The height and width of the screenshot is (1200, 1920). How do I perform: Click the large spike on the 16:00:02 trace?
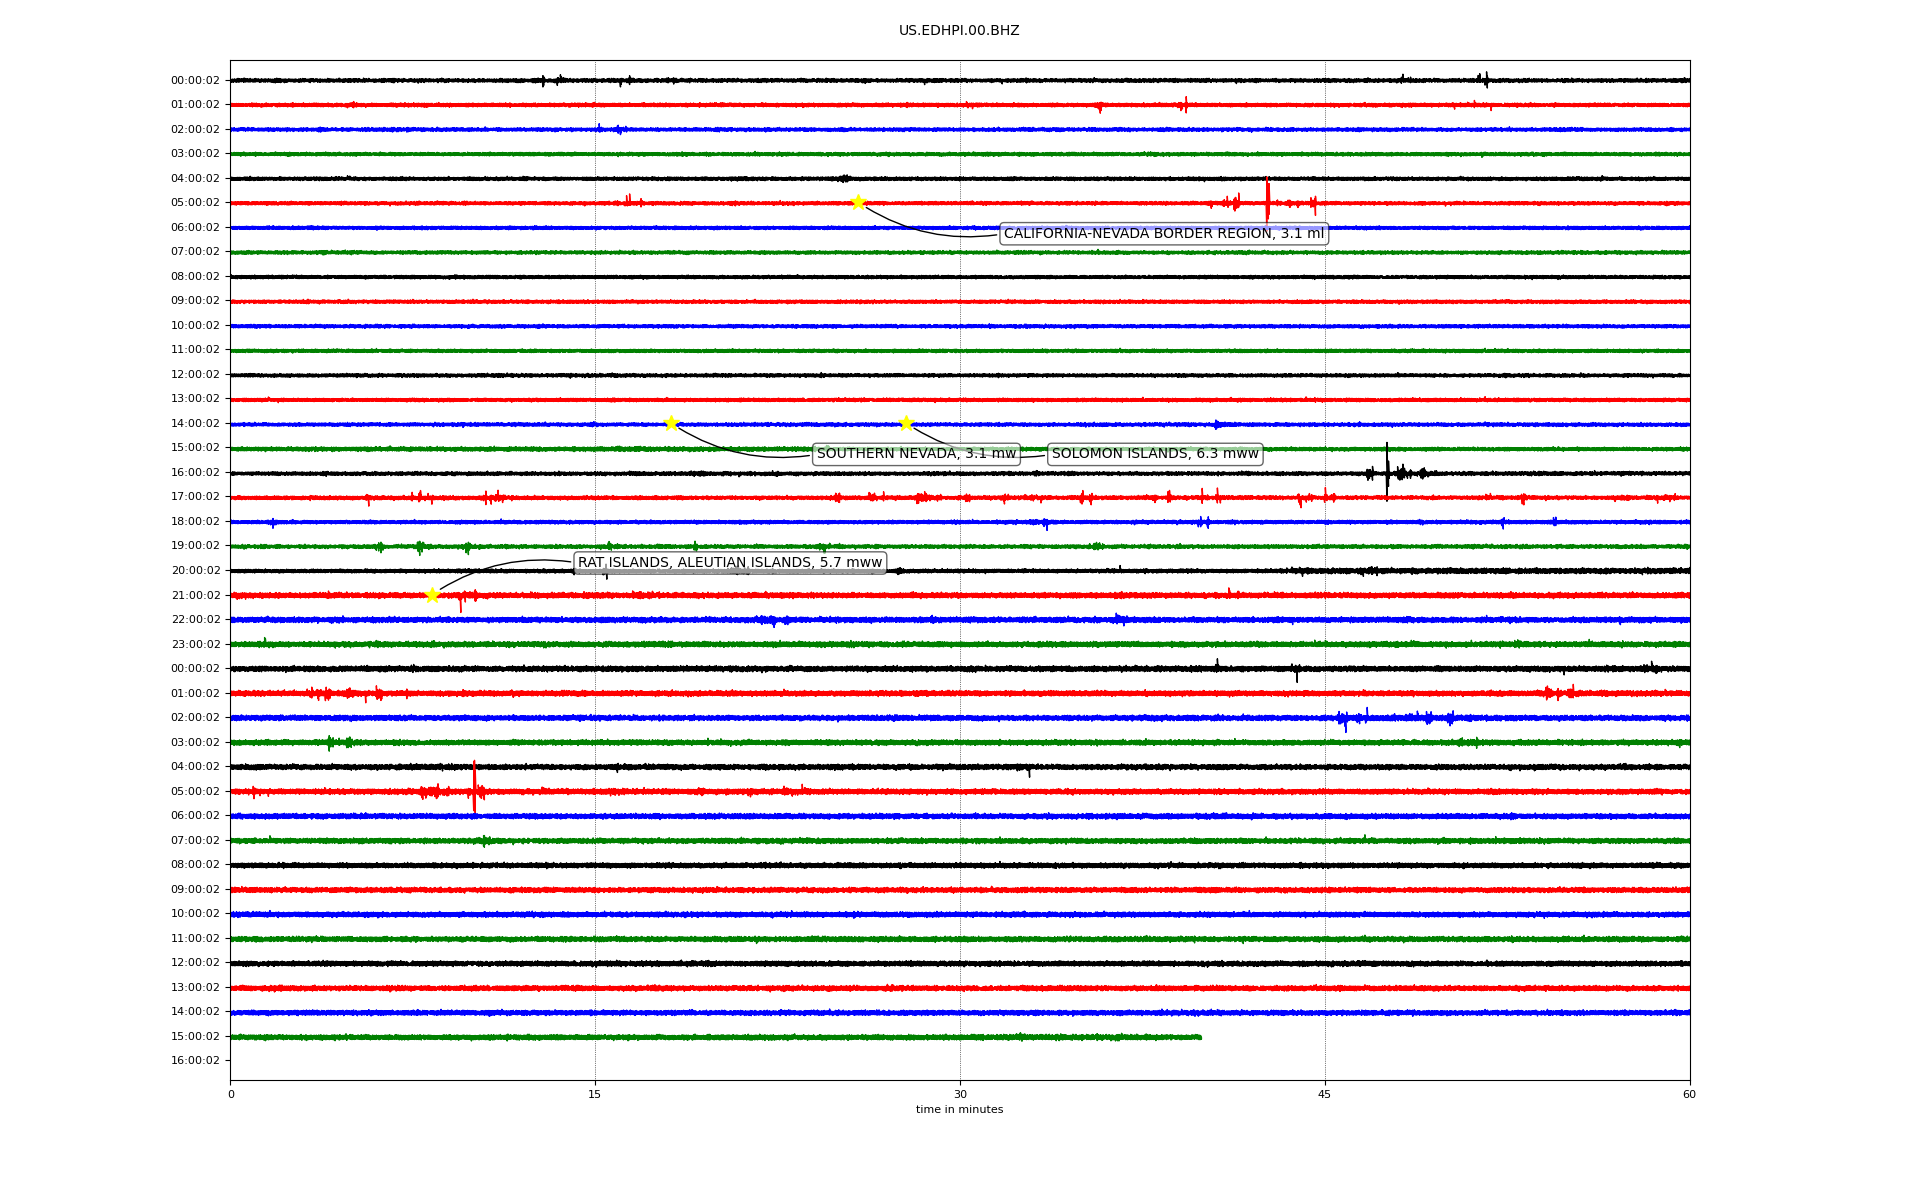point(1387,470)
